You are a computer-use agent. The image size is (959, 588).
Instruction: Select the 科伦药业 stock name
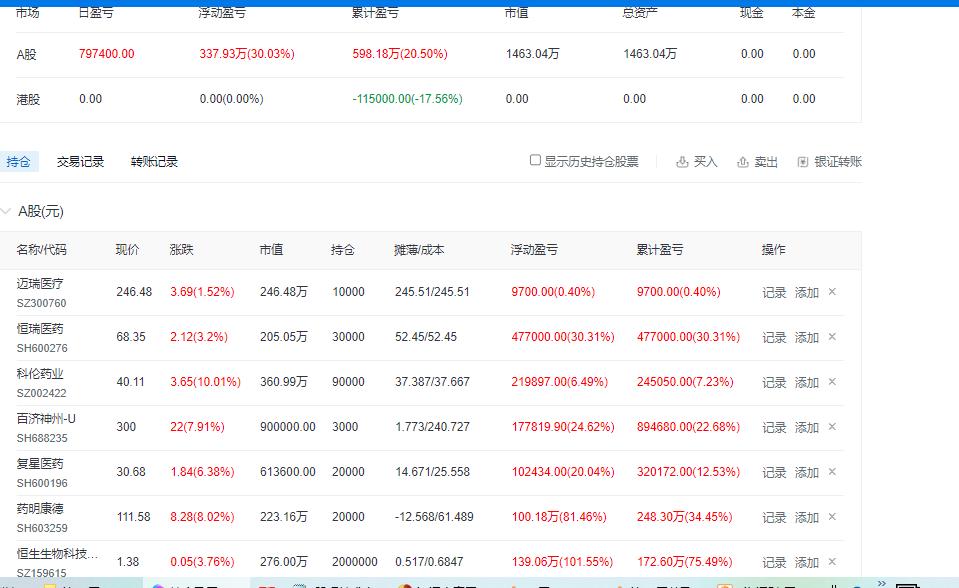40,373
